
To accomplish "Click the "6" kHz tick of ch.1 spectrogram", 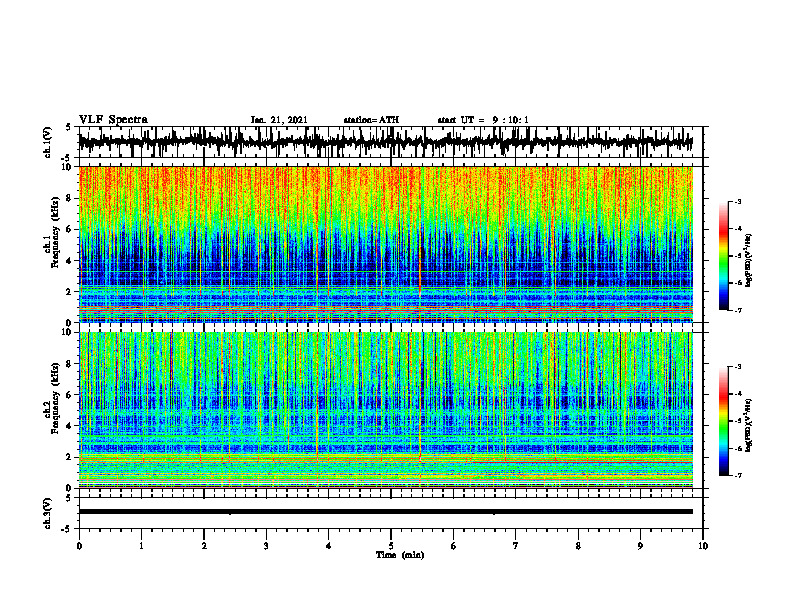I will [69, 229].
